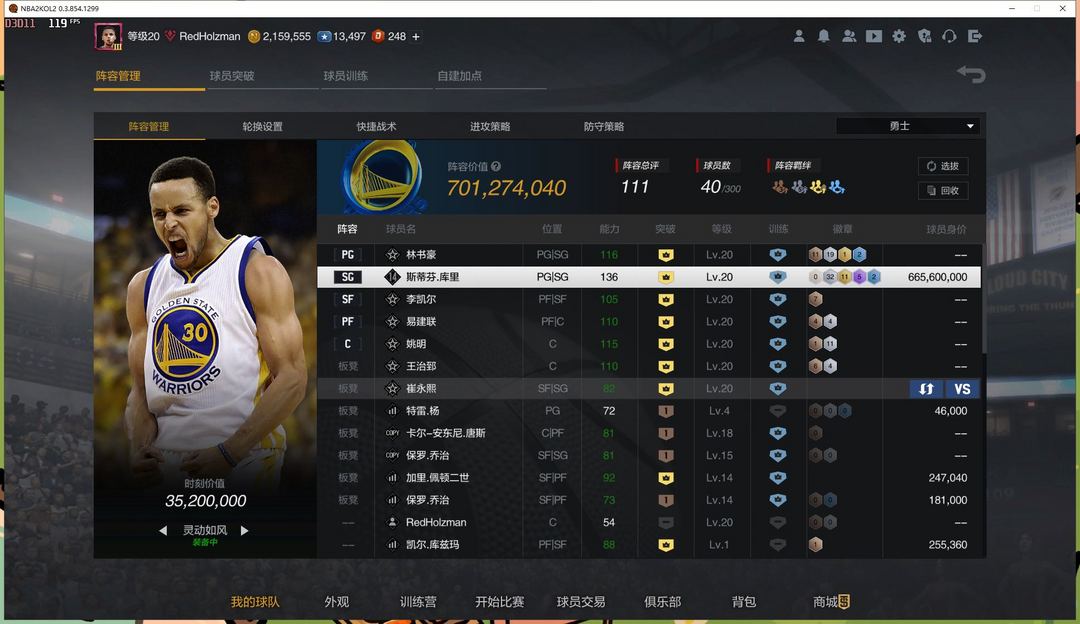Image resolution: width=1080 pixels, height=624 pixels.
Task: Open the settings gear icon
Action: [899, 36]
